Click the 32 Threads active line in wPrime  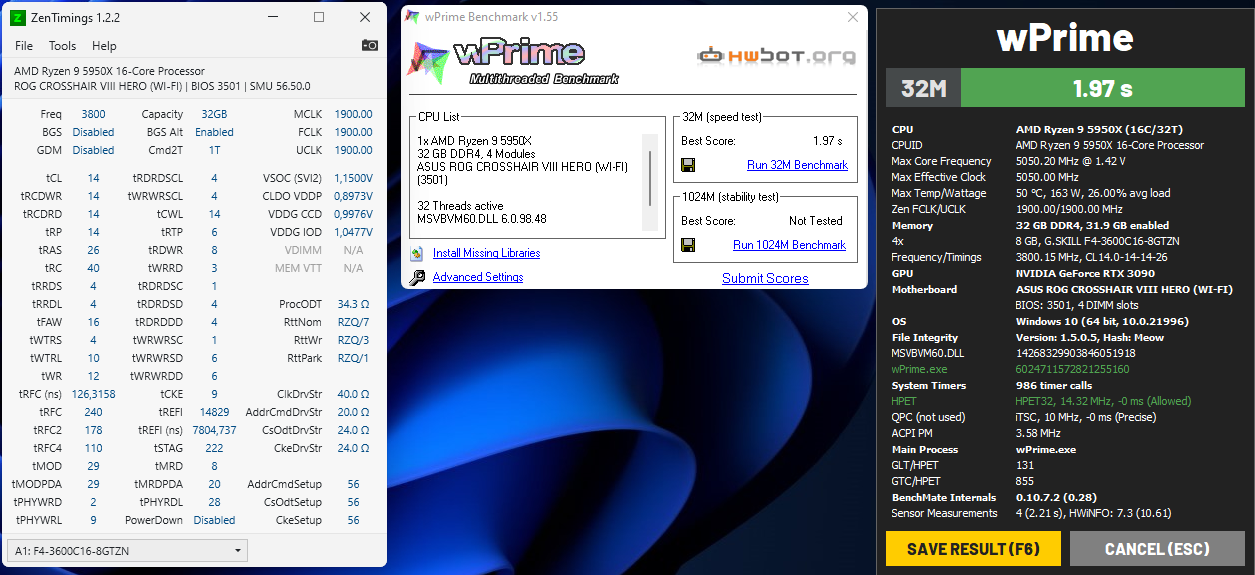[461, 206]
